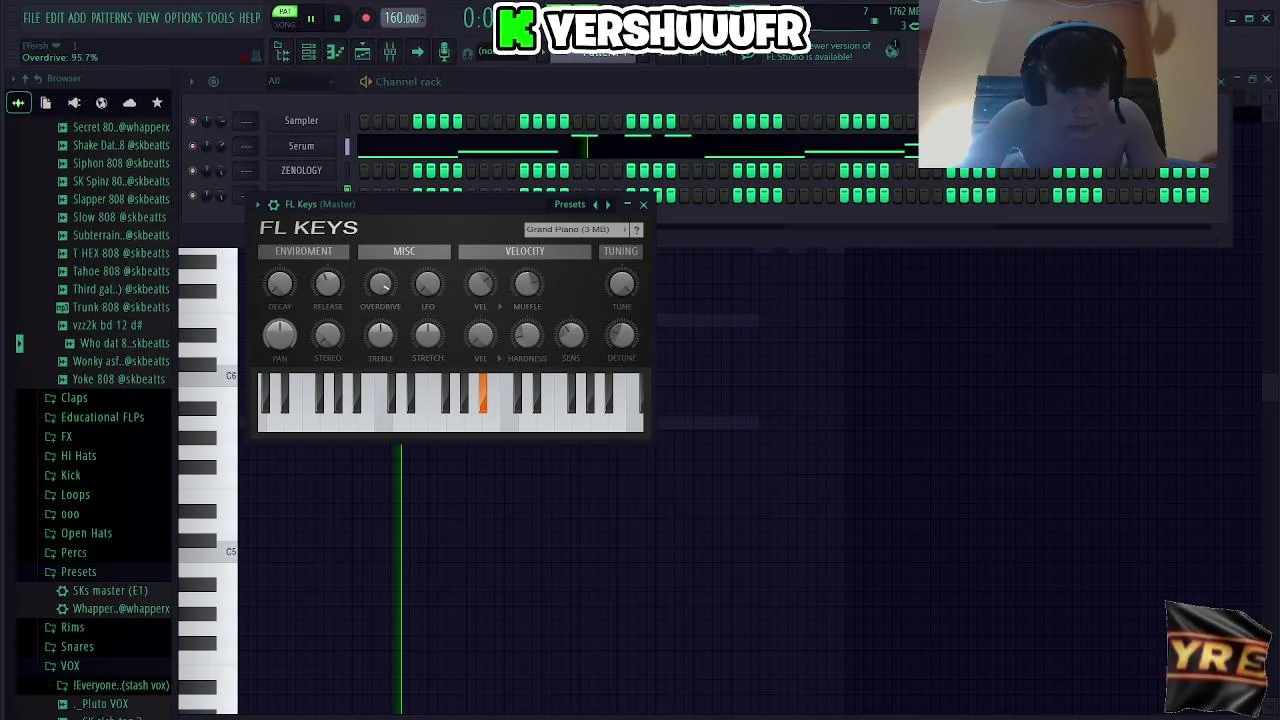Click the record button
This screenshot has height=720, width=1280.
366,18
